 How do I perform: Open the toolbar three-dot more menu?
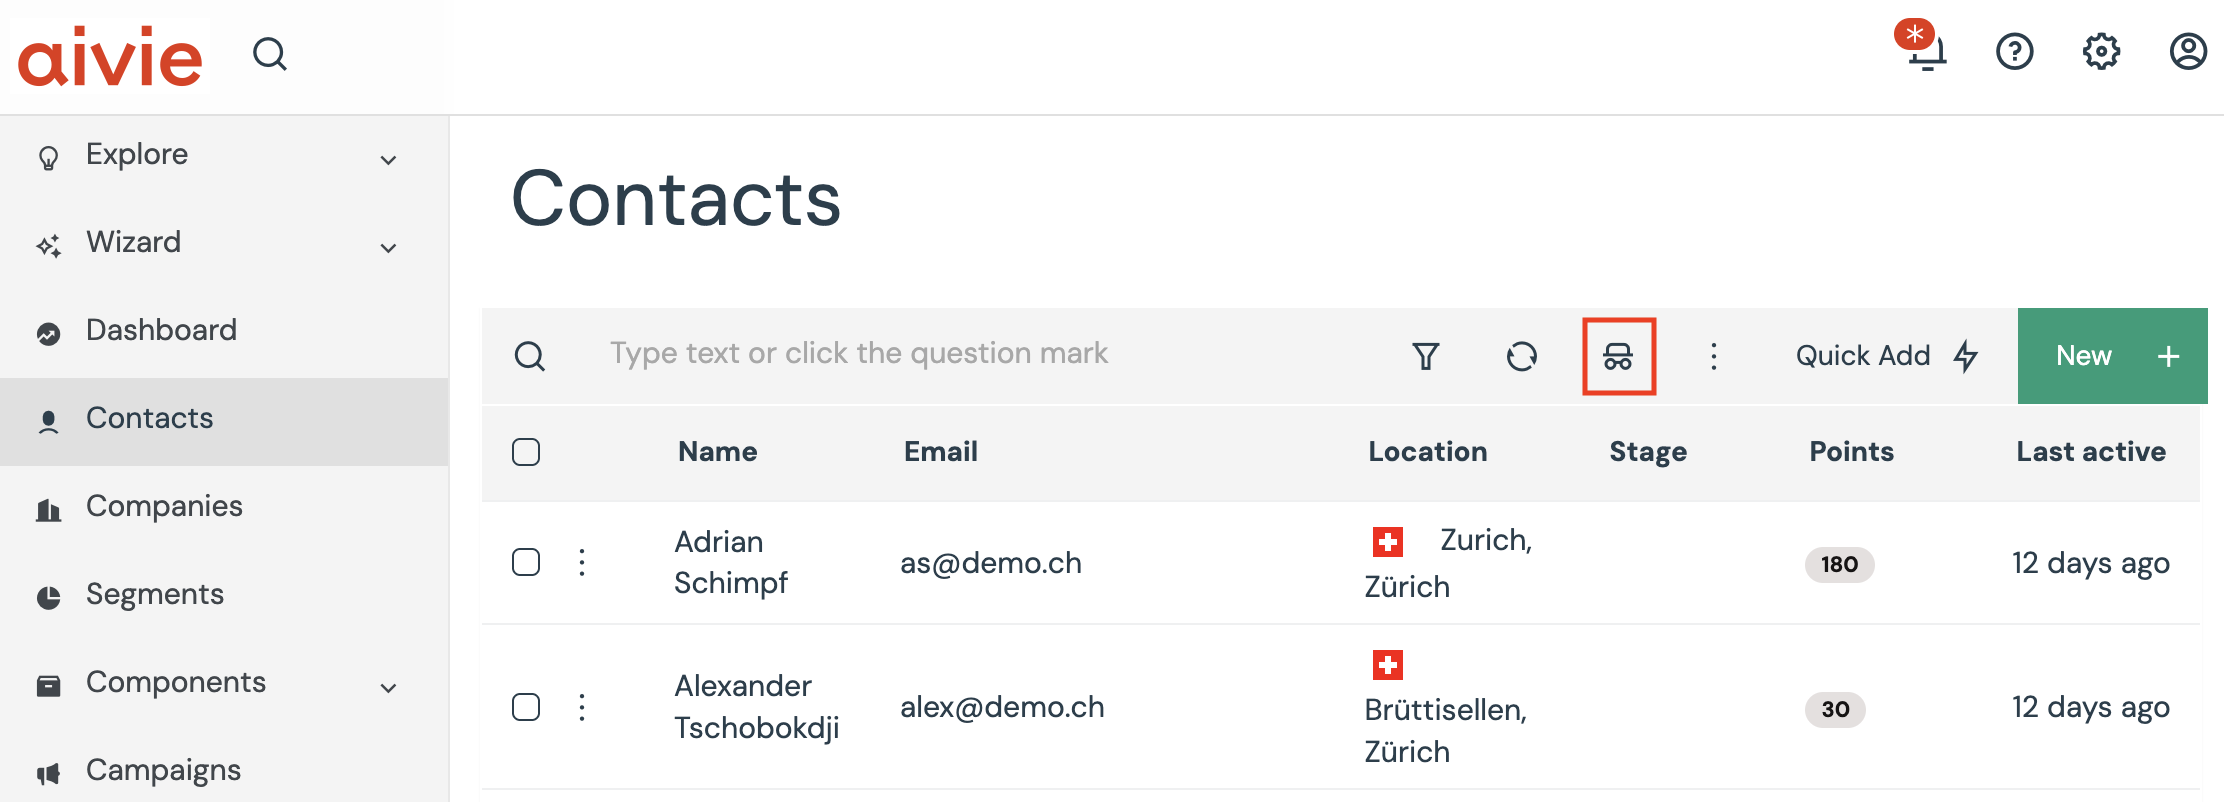pyautogui.click(x=1713, y=356)
